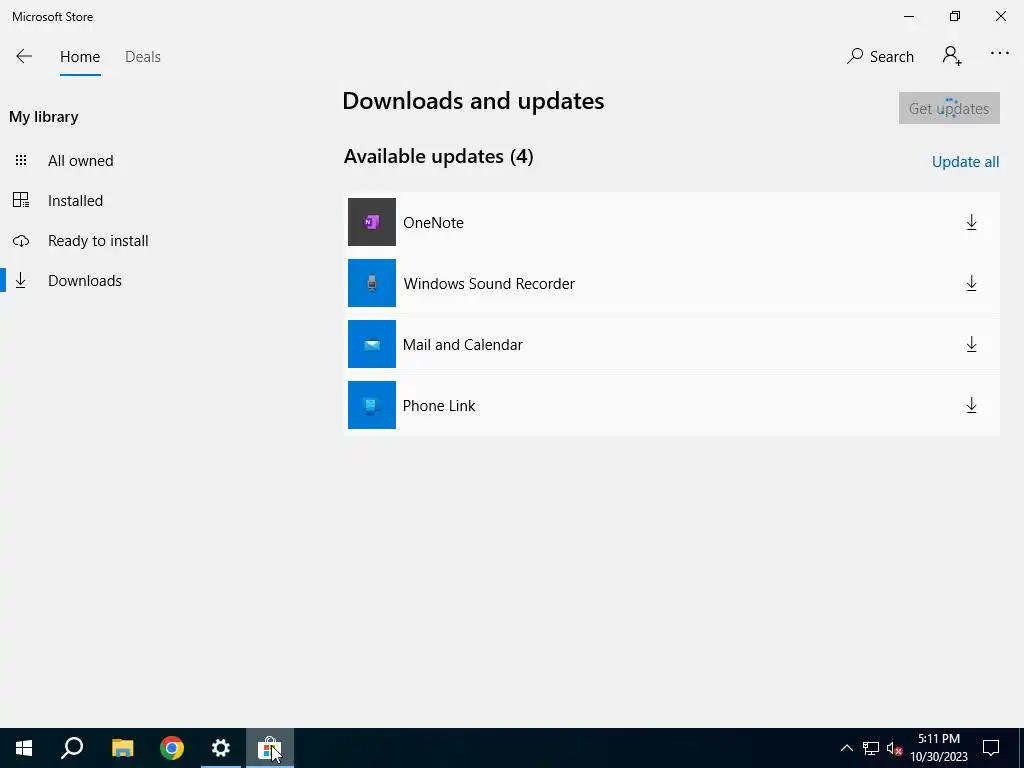
Task: Restore down the Microsoft Store window
Action: click(955, 16)
